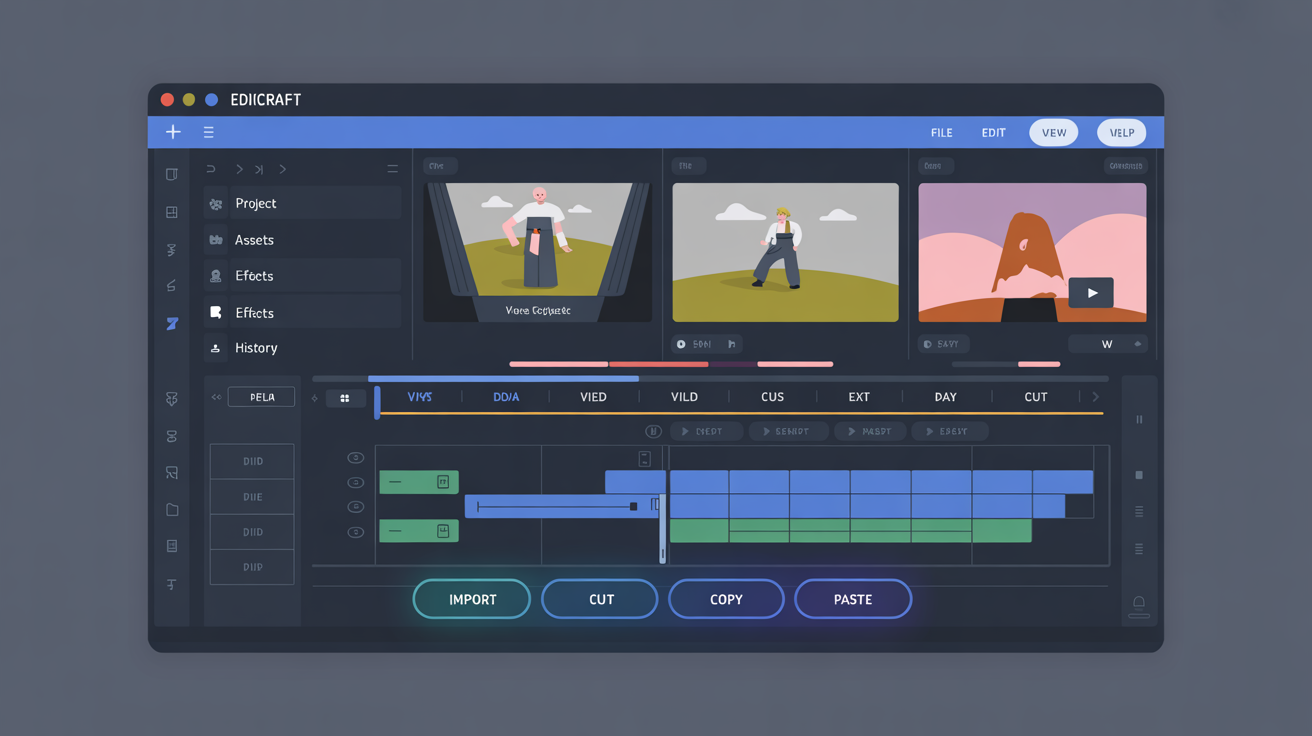Click the Project row icon

click(215, 204)
